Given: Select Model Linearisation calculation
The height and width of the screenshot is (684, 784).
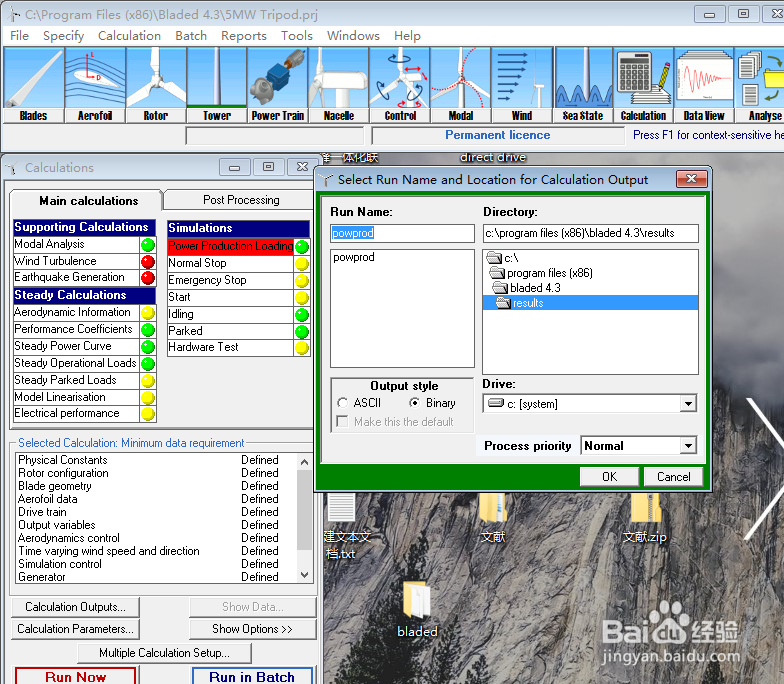Looking at the screenshot, I should click(x=76, y=398).
